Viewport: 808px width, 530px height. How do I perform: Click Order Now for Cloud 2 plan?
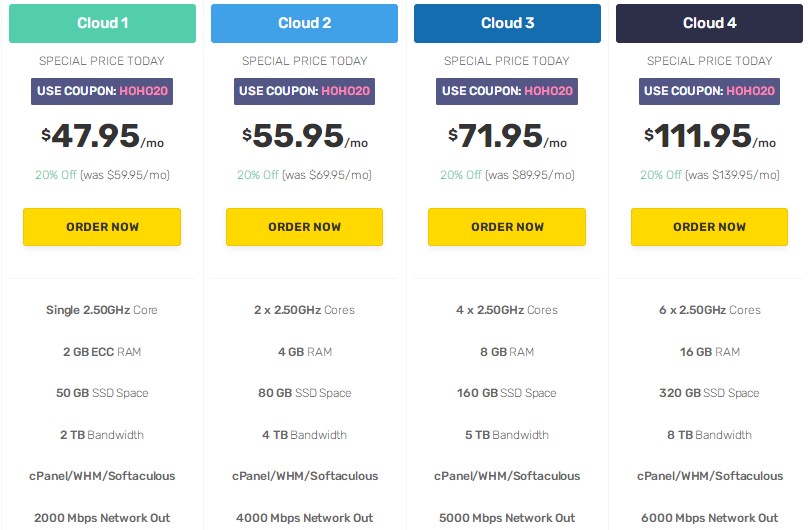[x=304, y=227]
